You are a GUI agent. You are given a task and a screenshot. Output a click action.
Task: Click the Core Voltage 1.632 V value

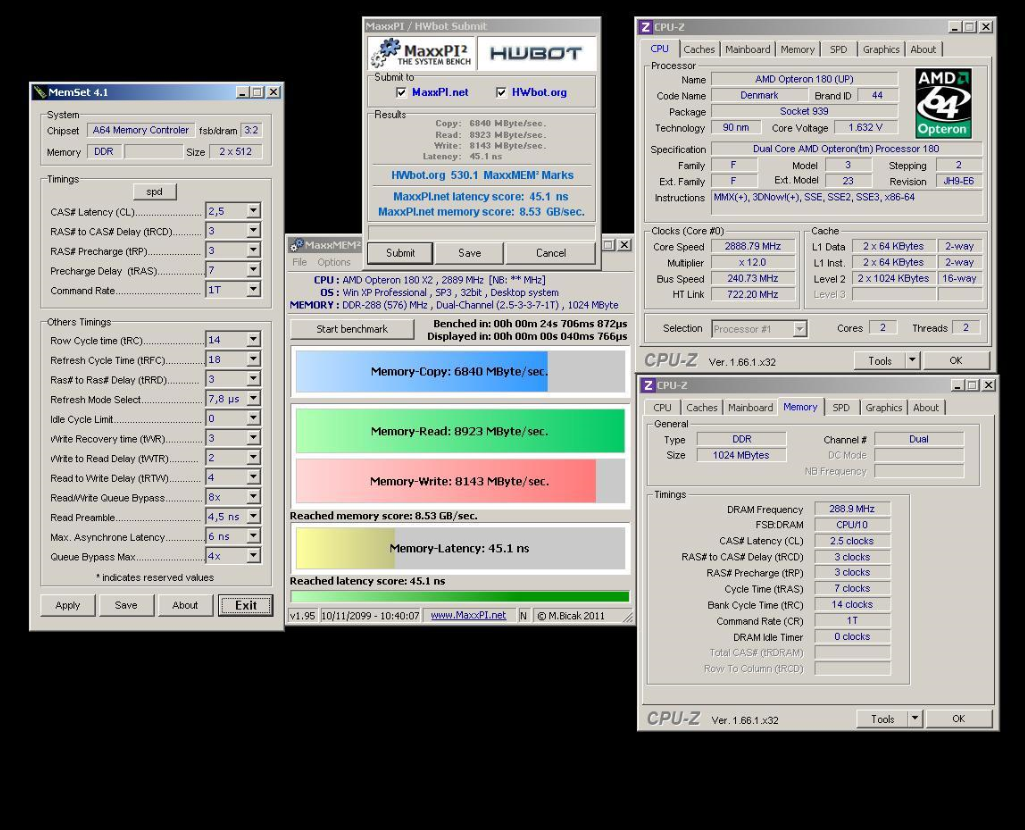tap(865, 127)
